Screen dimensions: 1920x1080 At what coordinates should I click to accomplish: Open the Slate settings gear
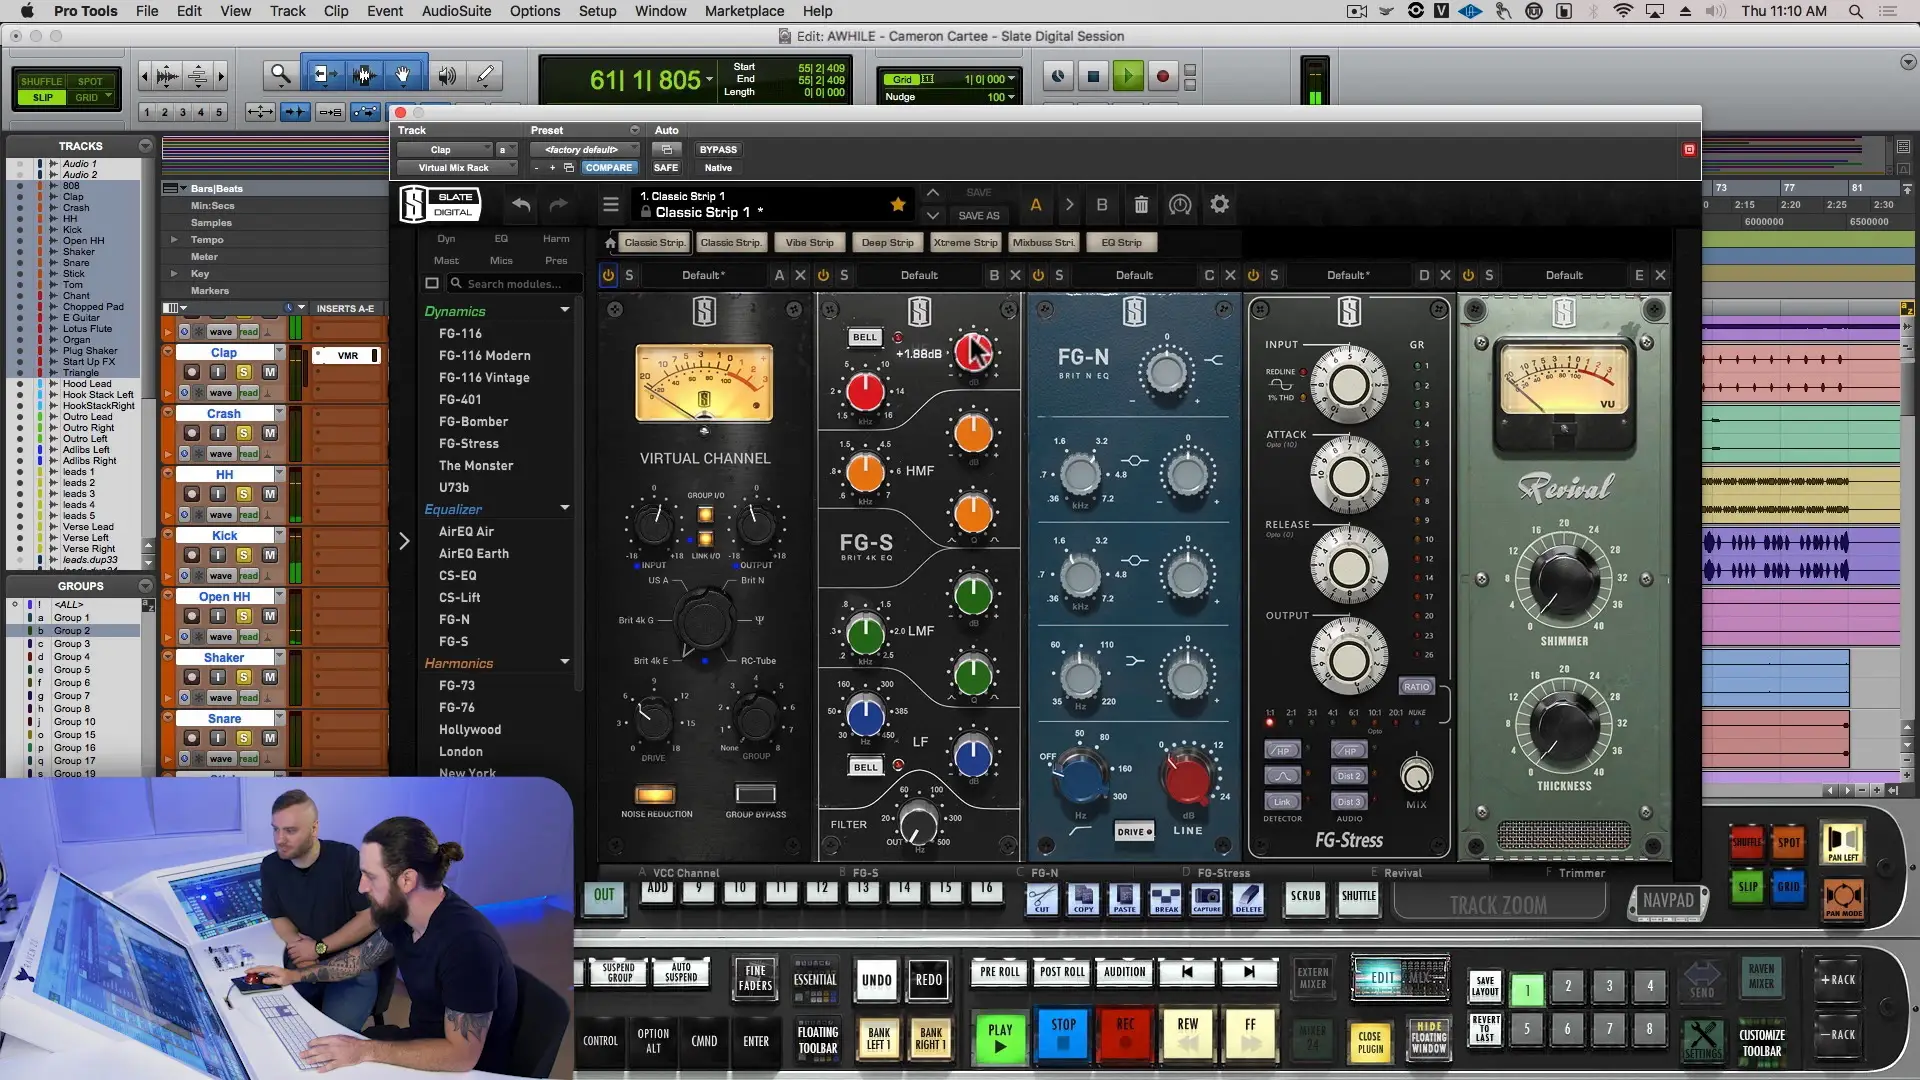(1219, 205)
